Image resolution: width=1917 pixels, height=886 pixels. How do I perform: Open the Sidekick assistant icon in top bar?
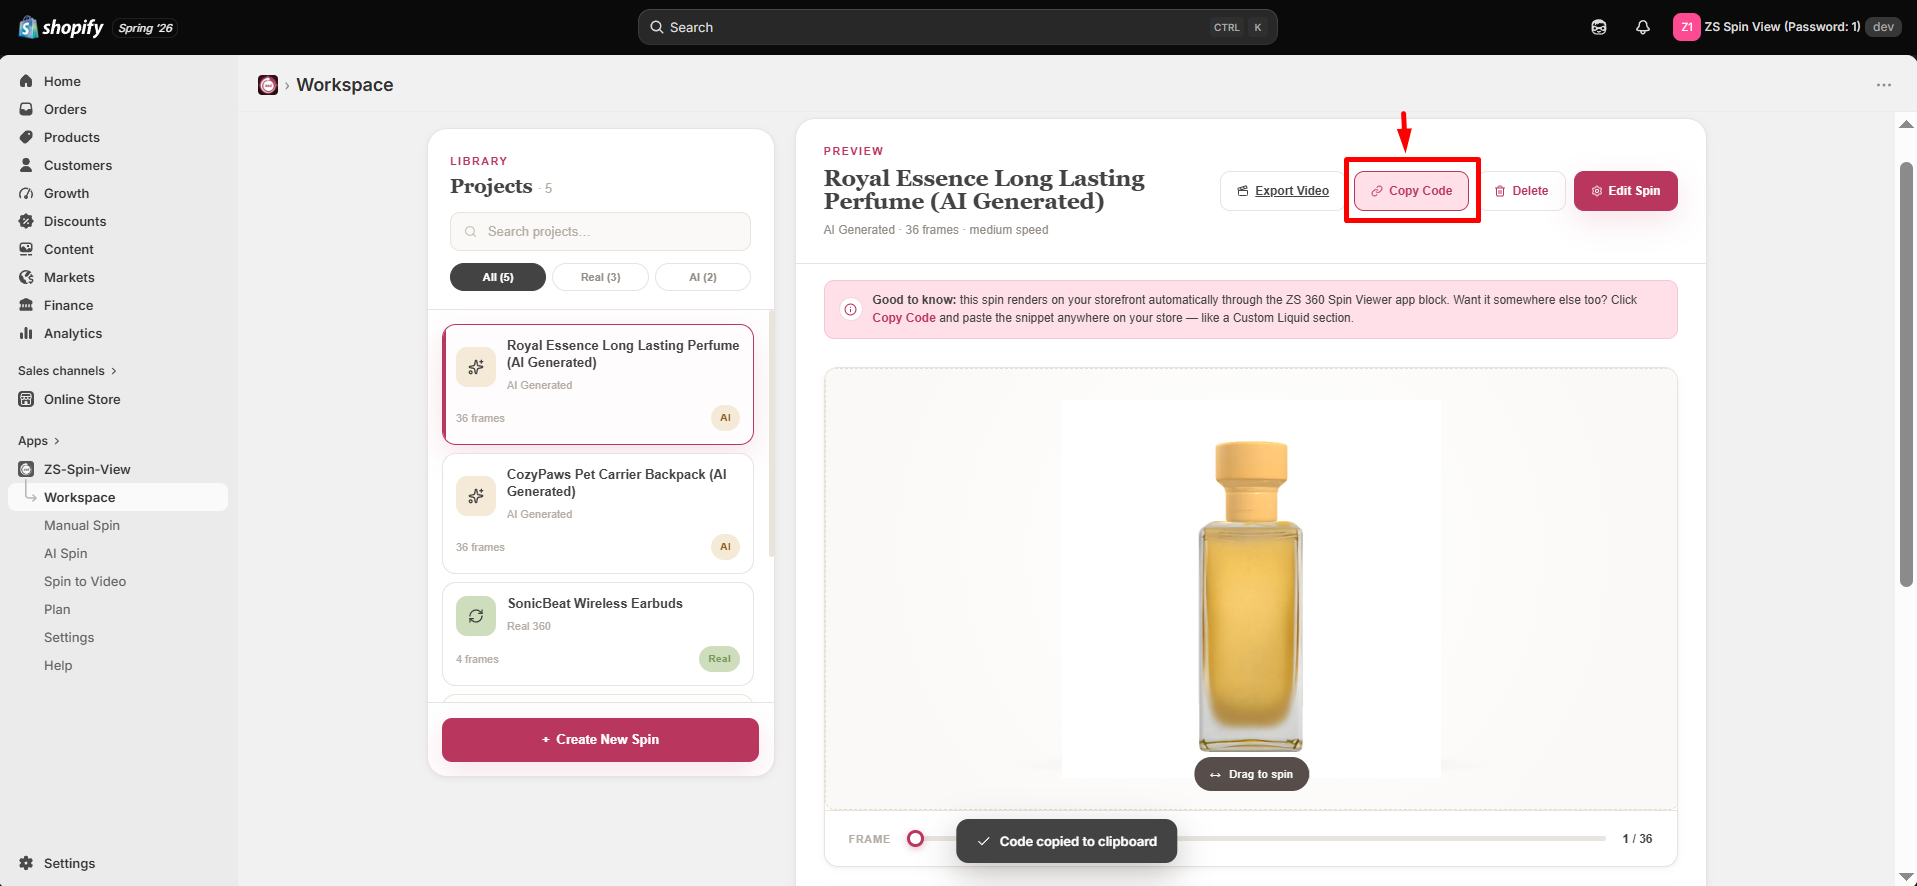click(x=1599, y=27)
